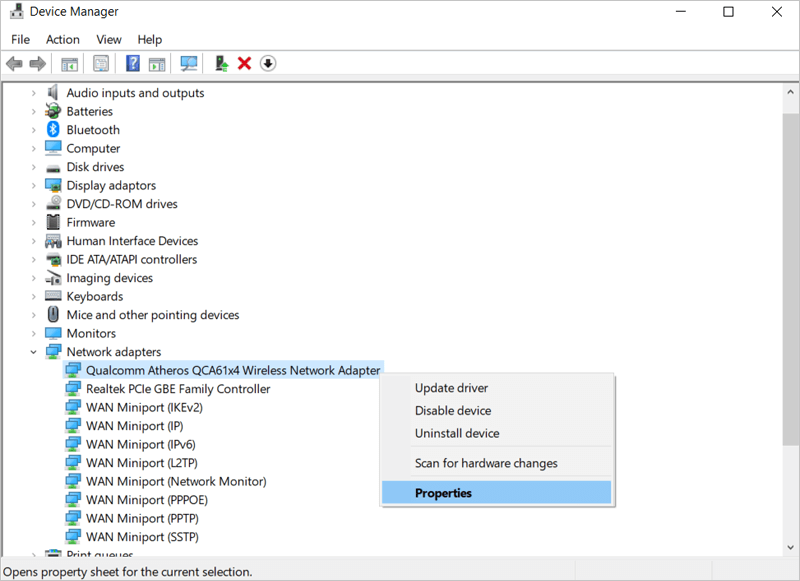Click the Forward navigation arrow
800x581 pixels.
pos(38,63)
